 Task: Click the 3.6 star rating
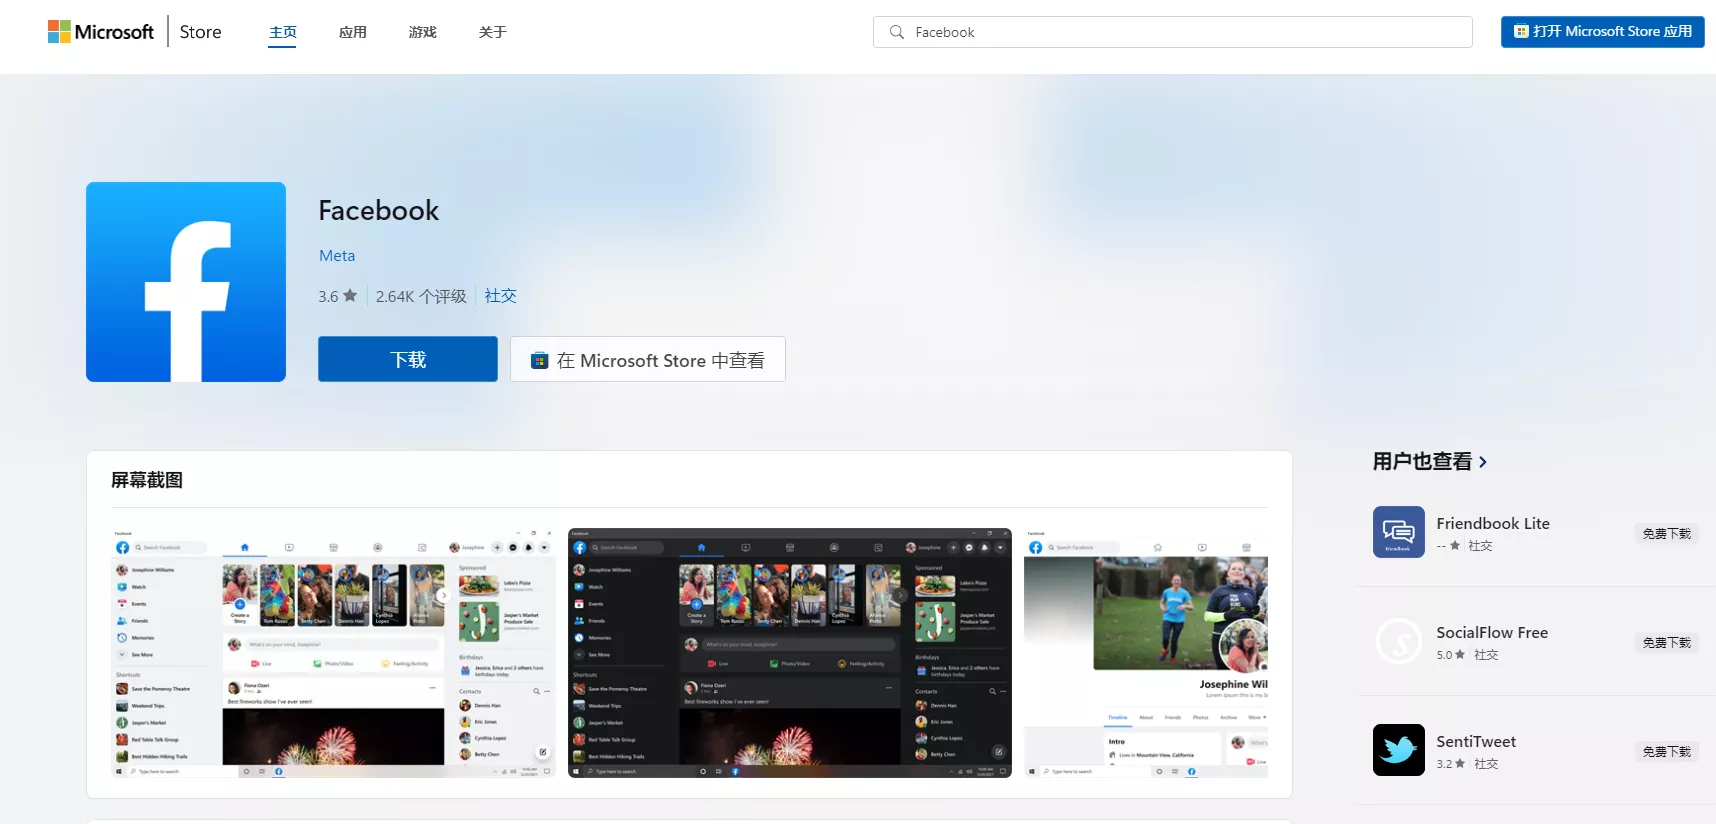click(337, 296)
